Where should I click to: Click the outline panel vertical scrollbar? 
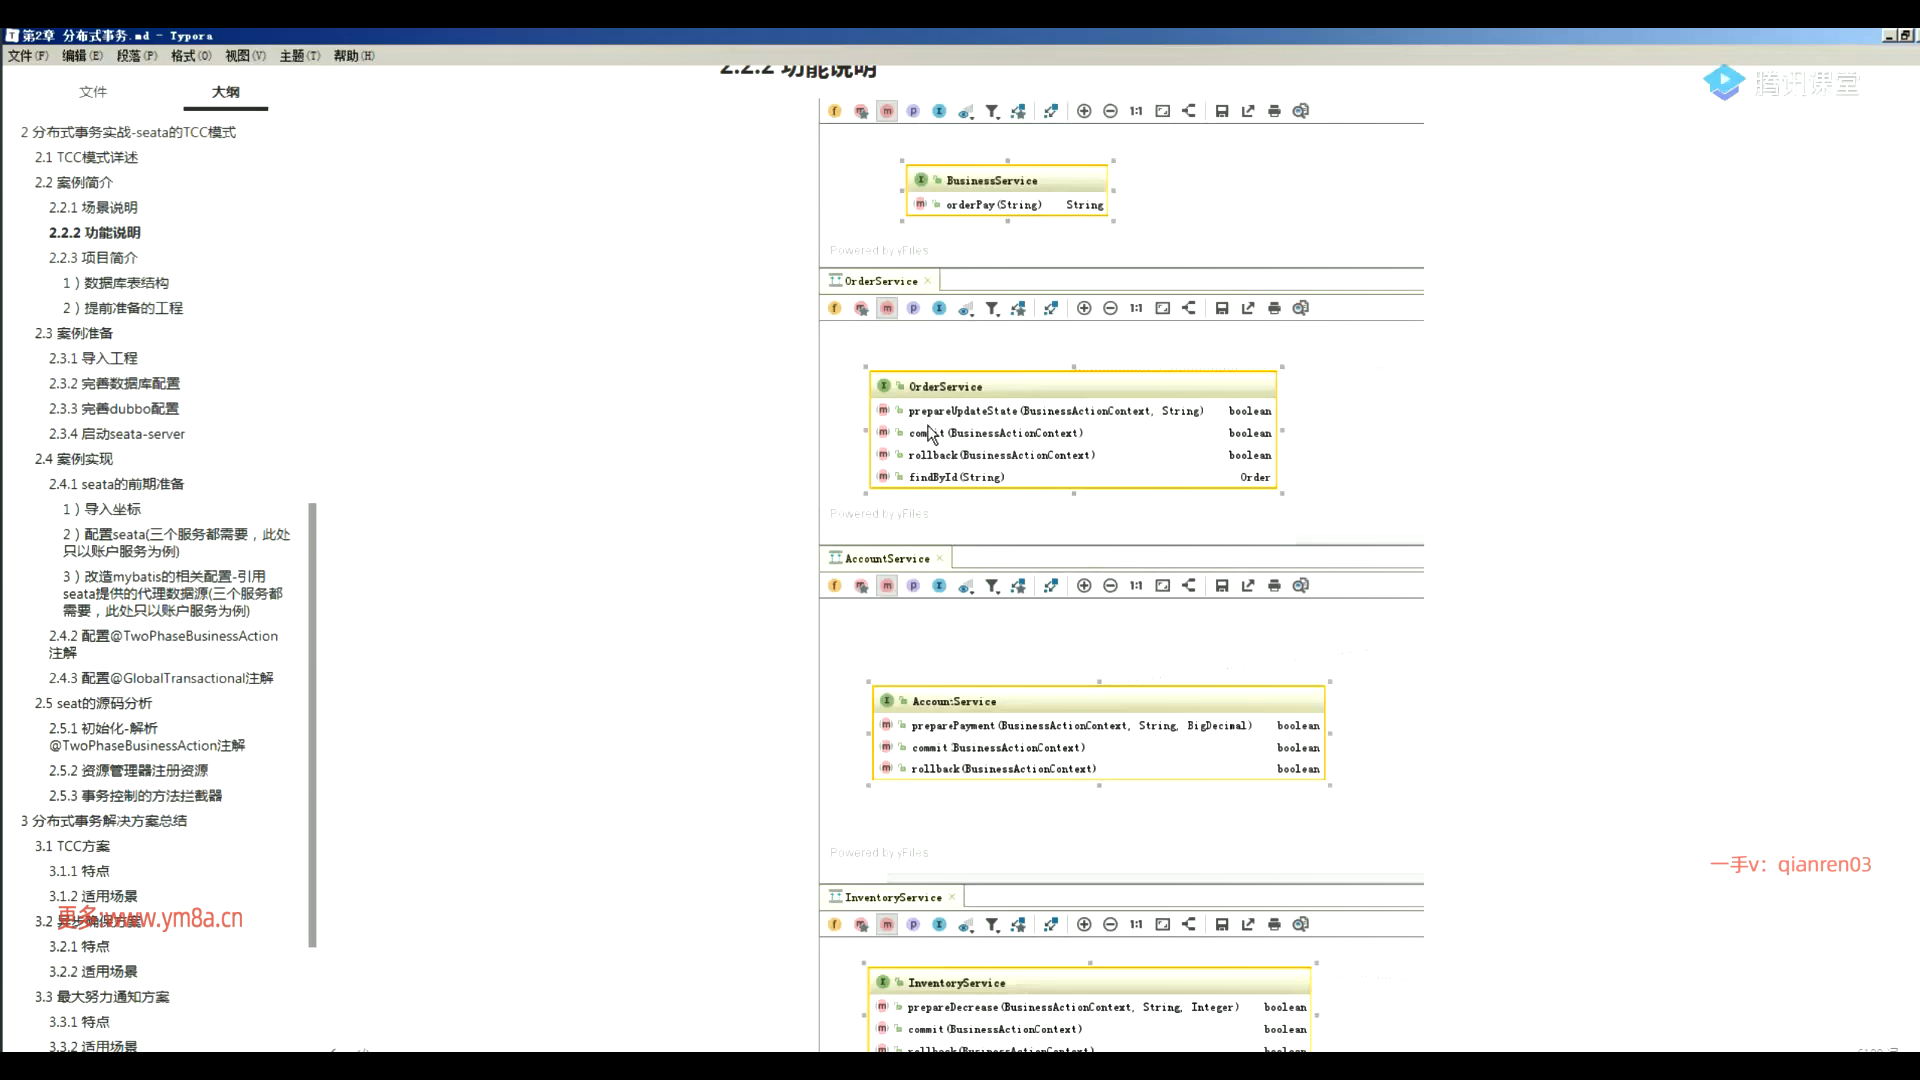pos(313,724)
